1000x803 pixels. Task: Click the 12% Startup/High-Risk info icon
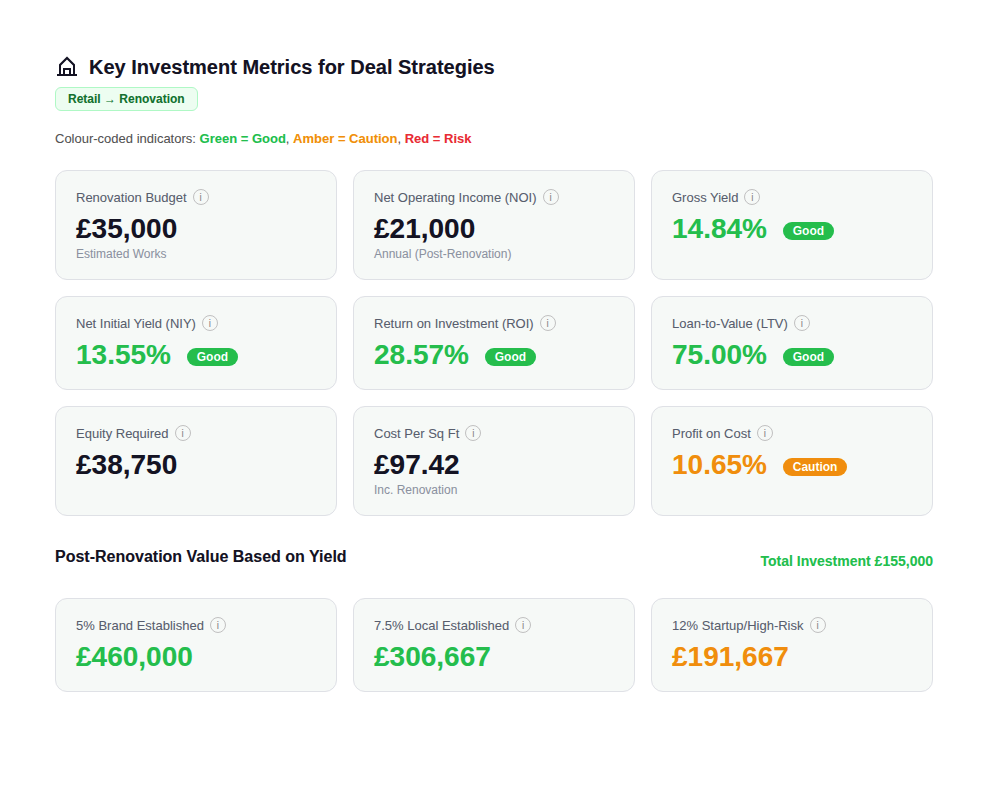point(817,625)
